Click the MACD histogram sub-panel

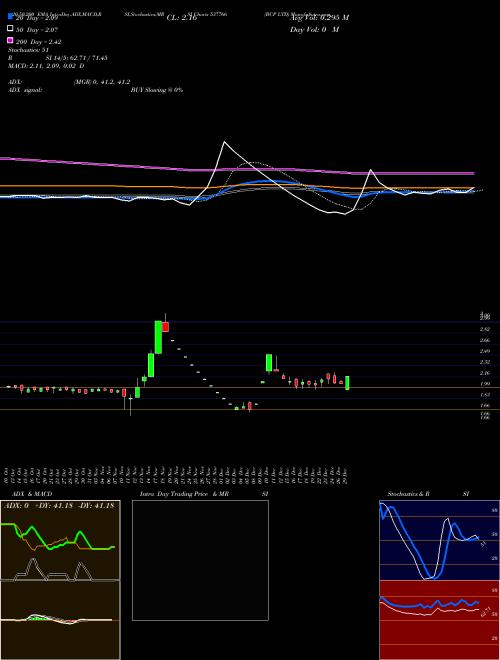point(60,620)
